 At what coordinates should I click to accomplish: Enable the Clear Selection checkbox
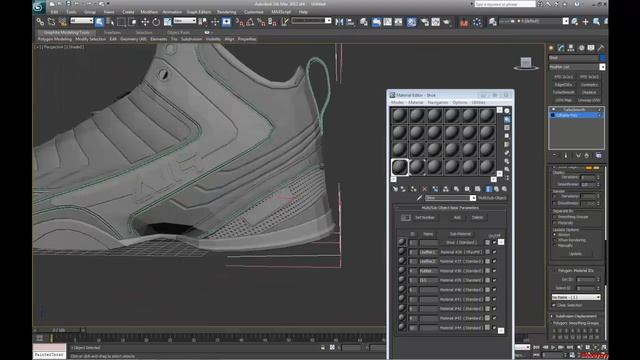pyautogui.click(x=554, y=305)
